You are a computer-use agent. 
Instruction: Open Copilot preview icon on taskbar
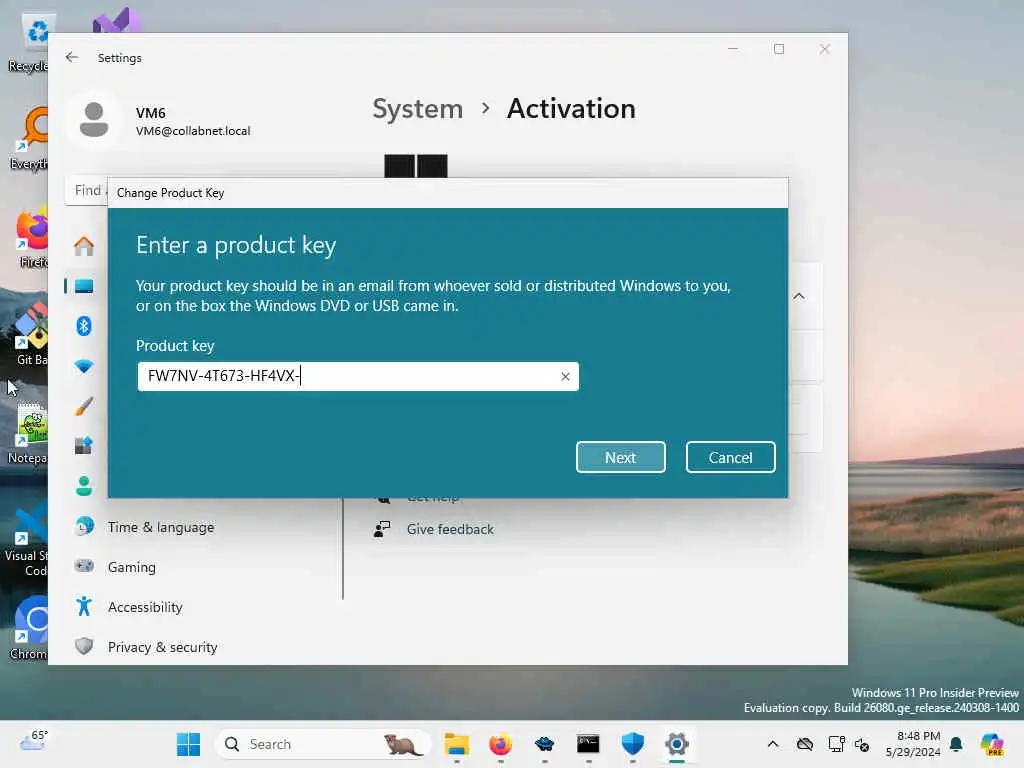click(x=992, y=744)
